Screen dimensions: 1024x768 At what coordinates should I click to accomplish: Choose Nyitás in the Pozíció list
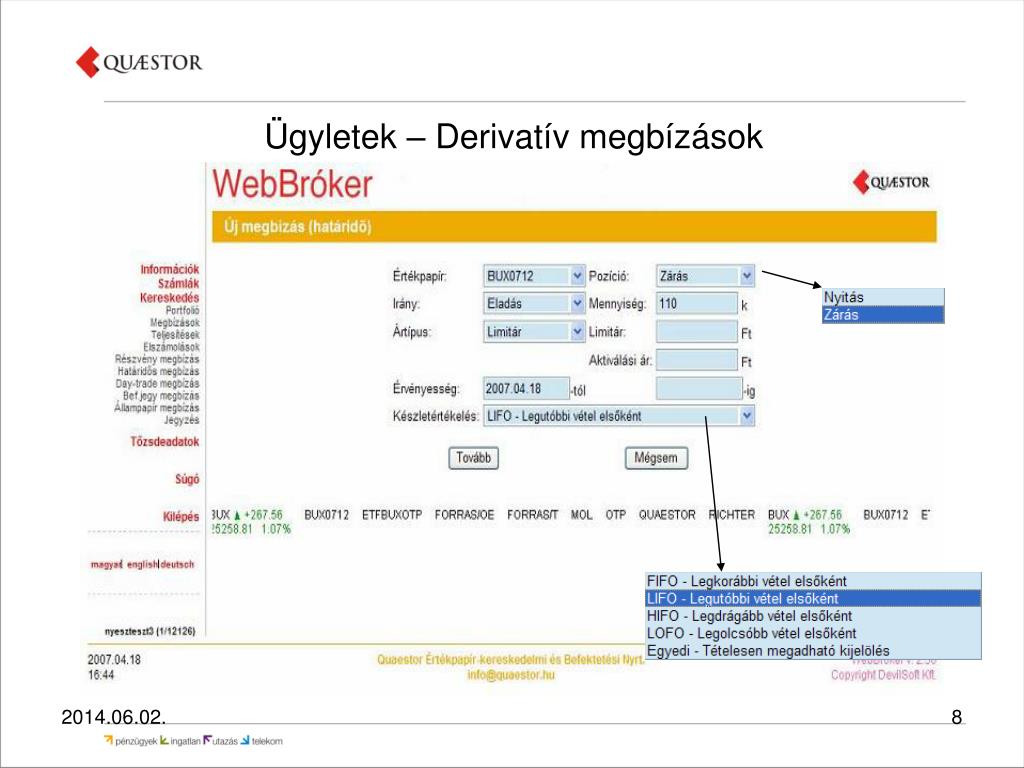[883, 297]
